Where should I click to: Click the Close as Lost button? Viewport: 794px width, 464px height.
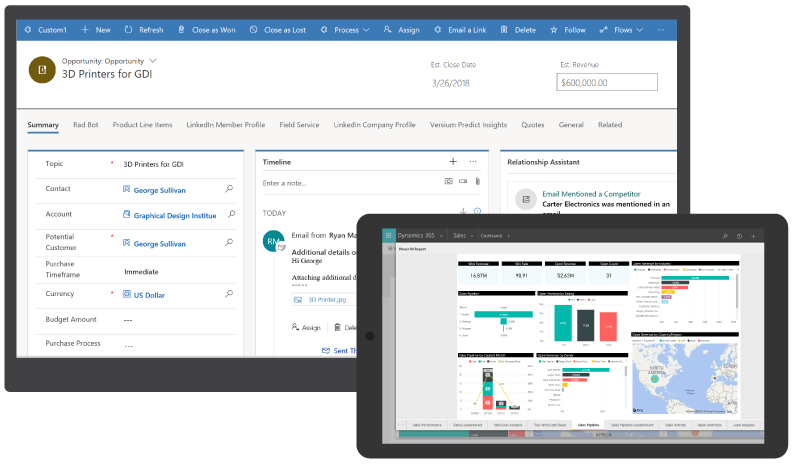pos(278,30)
